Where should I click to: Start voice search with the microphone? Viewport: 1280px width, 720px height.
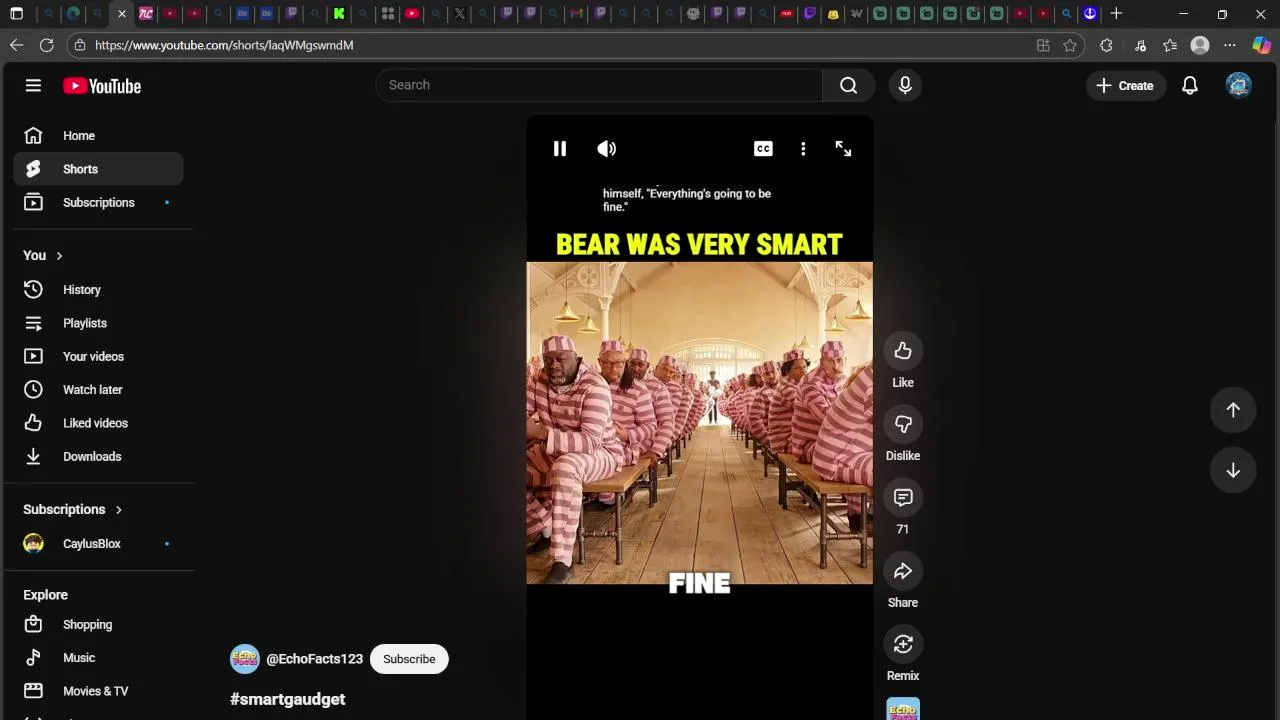[905, 85]
